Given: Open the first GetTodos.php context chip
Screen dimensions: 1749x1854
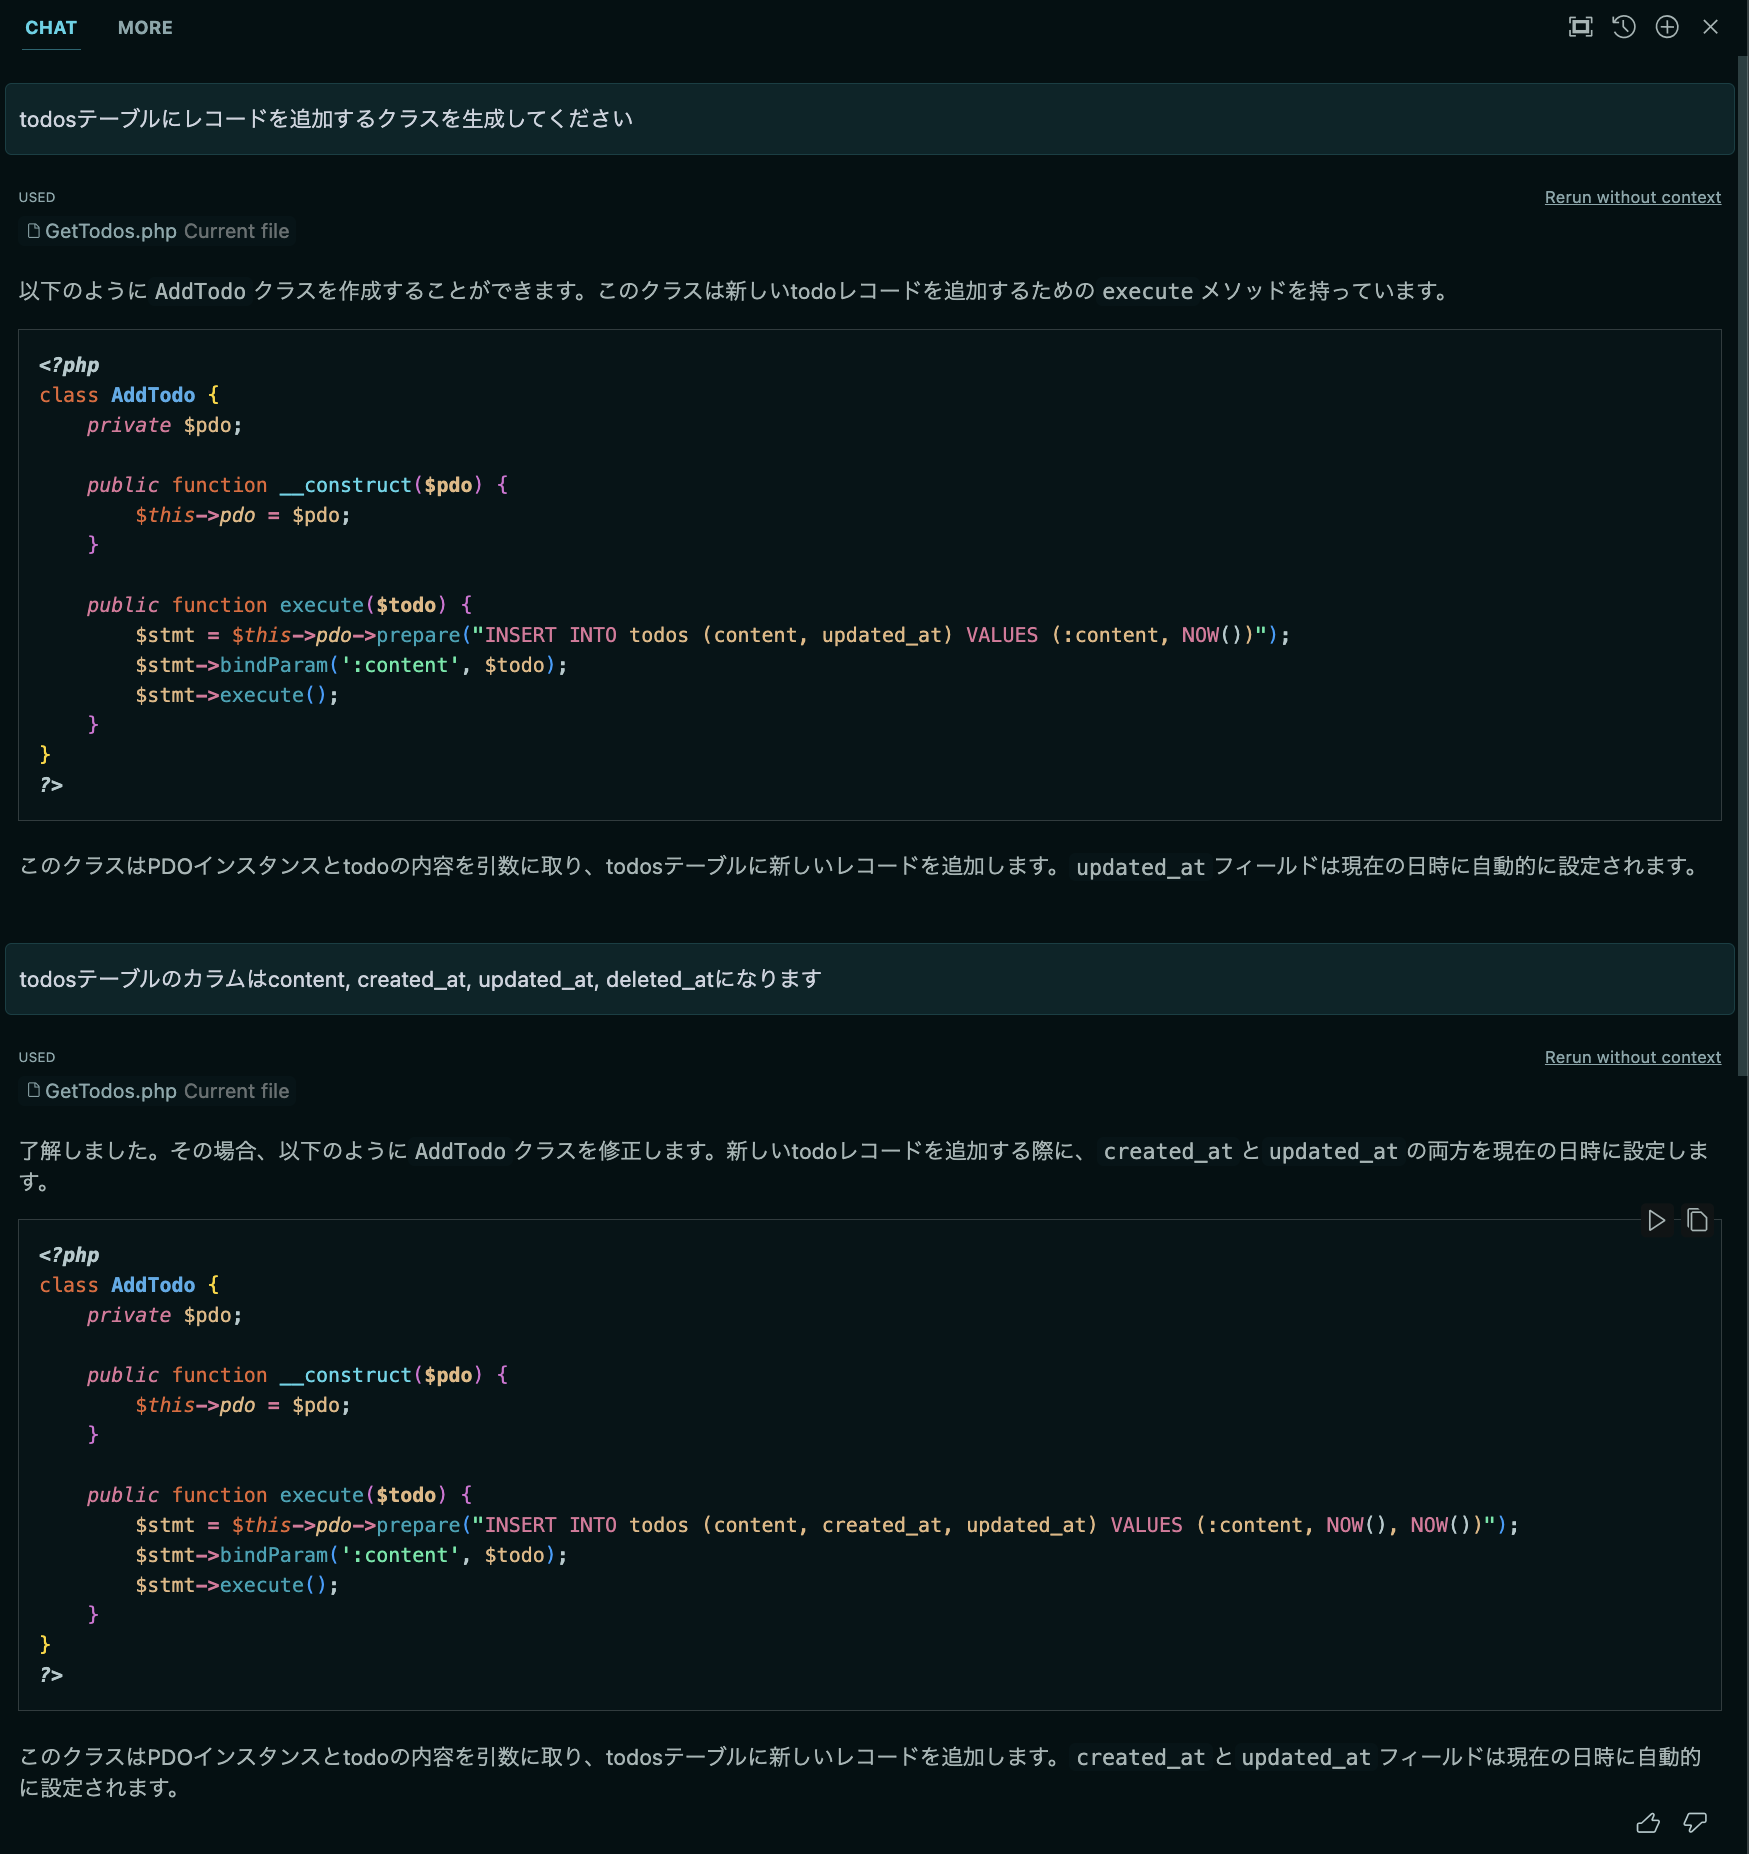Looking at the screenshot, I should click(110, 231).
